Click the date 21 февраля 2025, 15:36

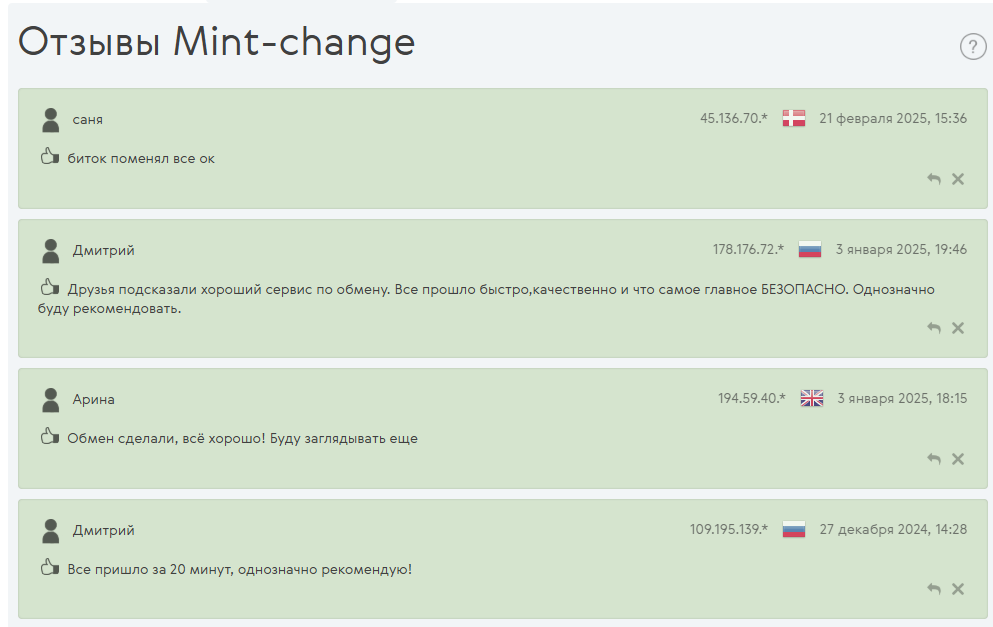(893, 118)
